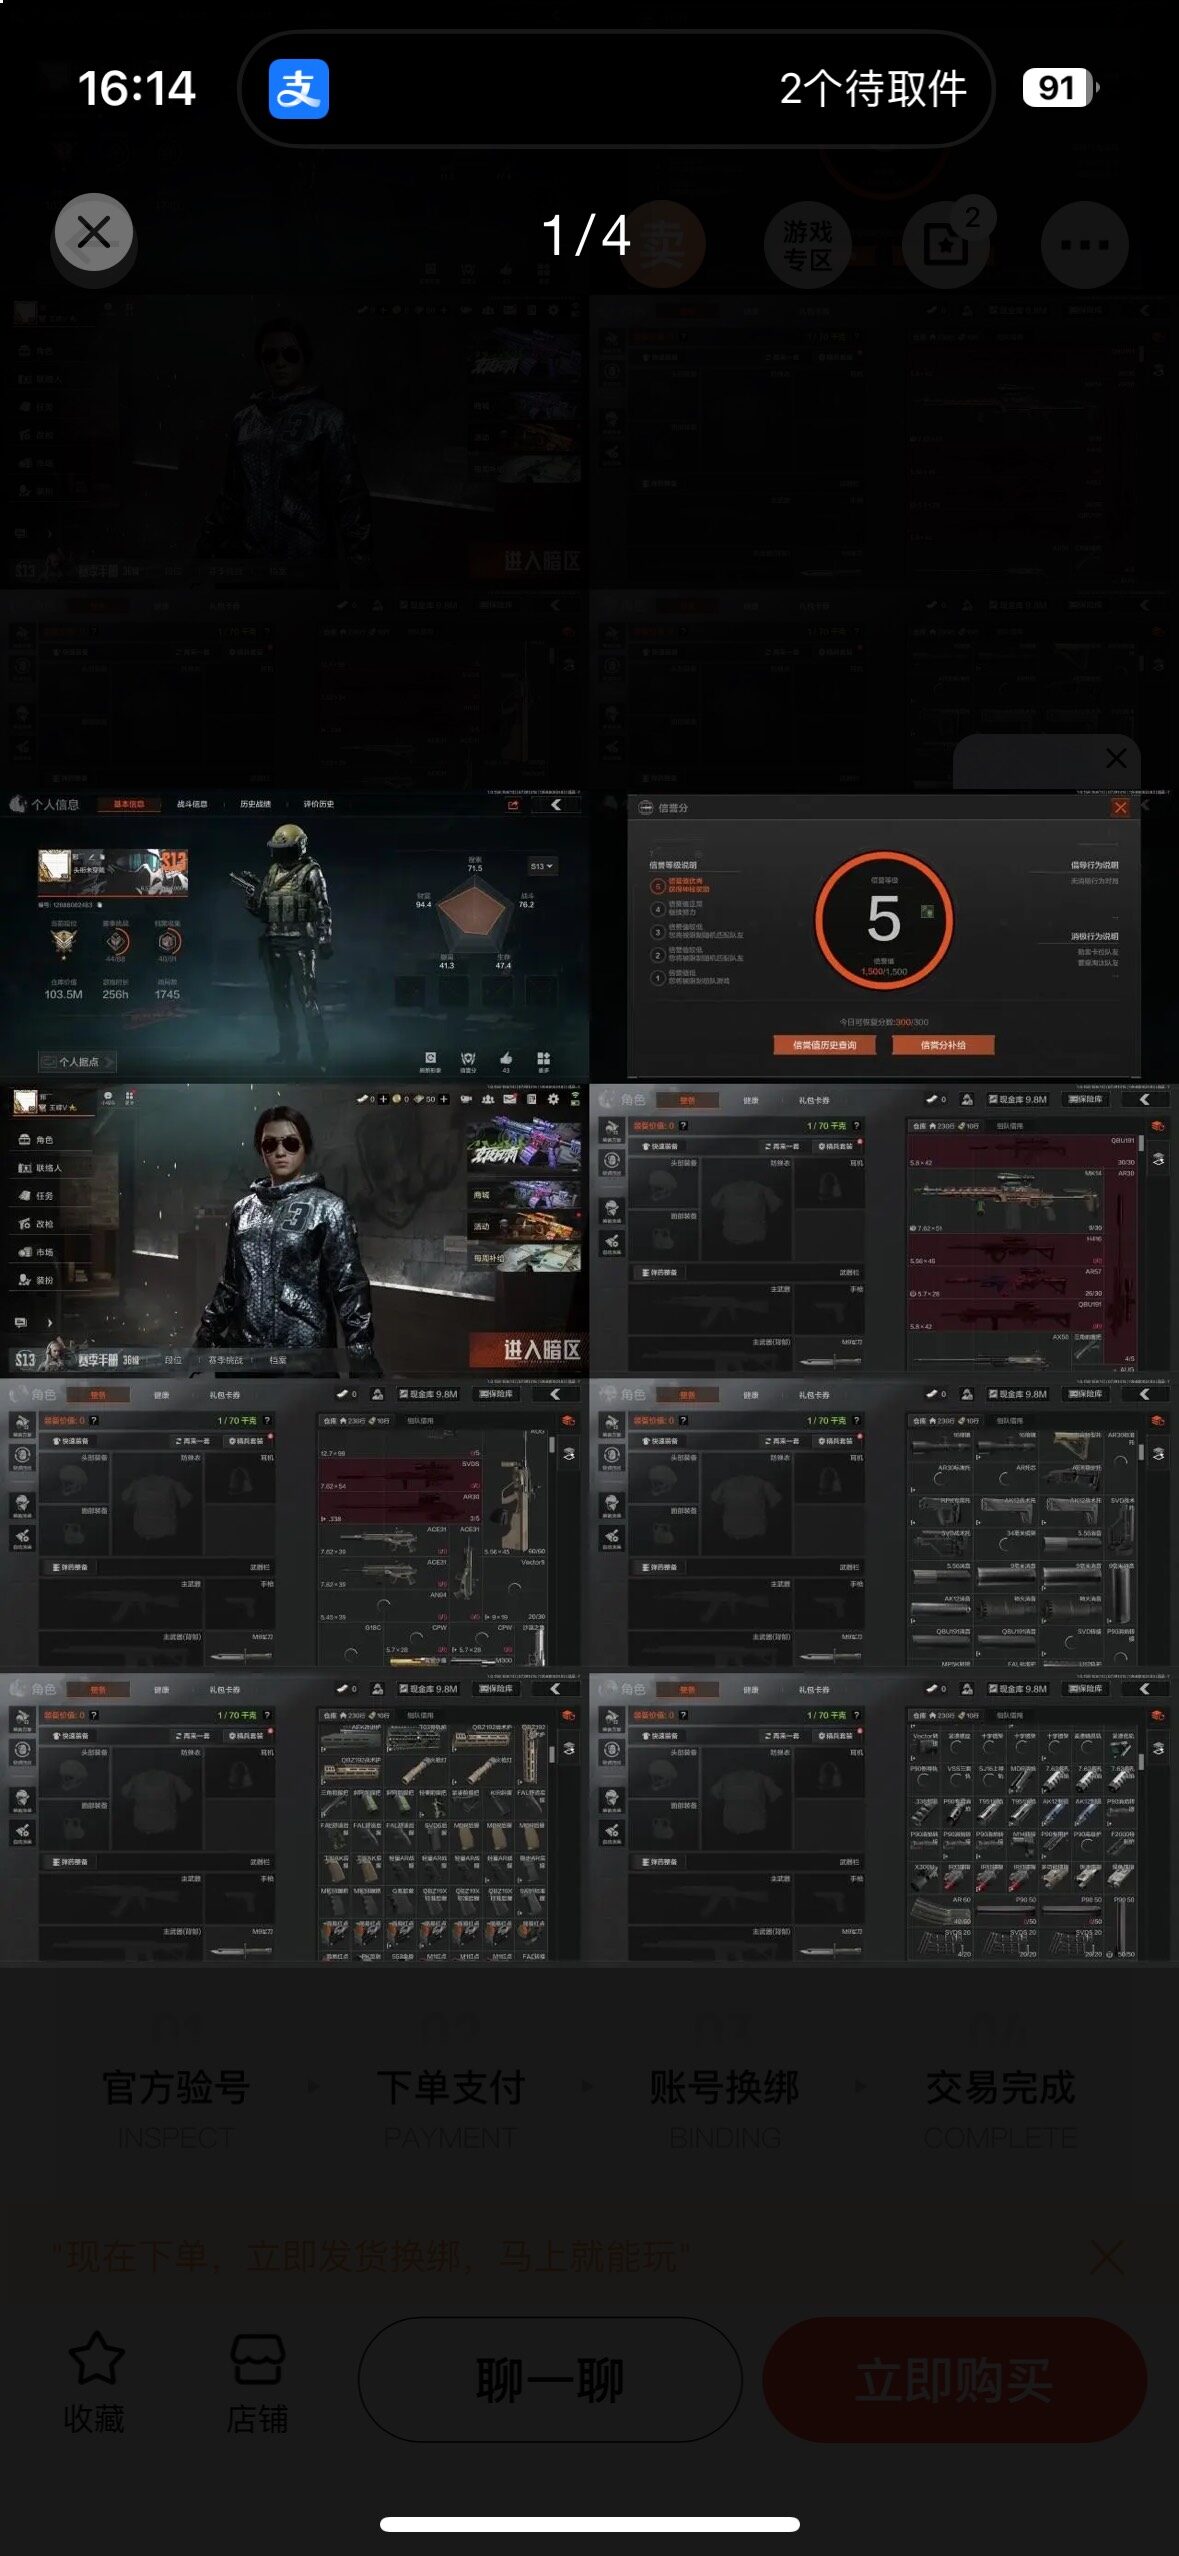This screenshot has height=2556, width=1179.
Task: Tap the 账号换绑 BINDING step
Action: tap(725, 2108)
